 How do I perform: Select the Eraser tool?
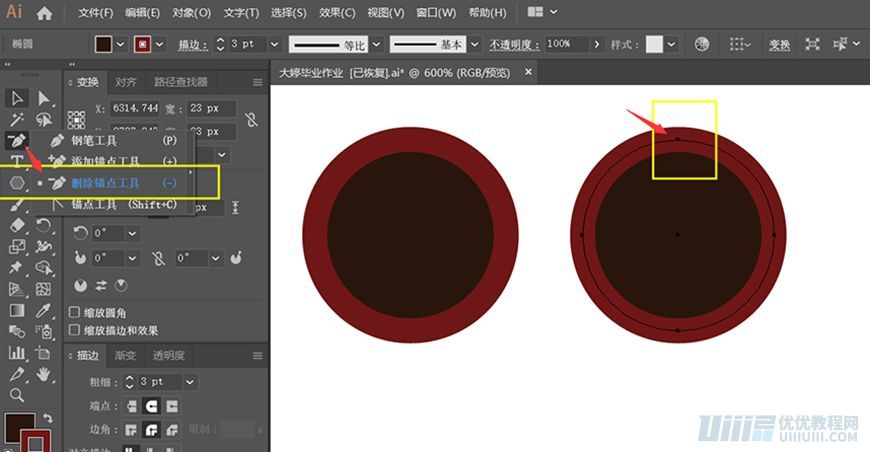point(17,225)
